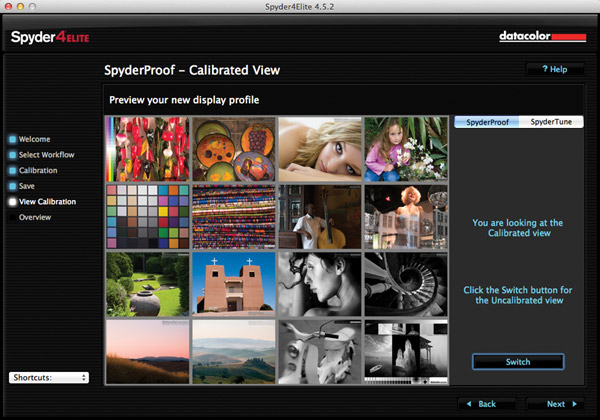Click the datacolor logo
600x420 pixels.
point(543,37)
